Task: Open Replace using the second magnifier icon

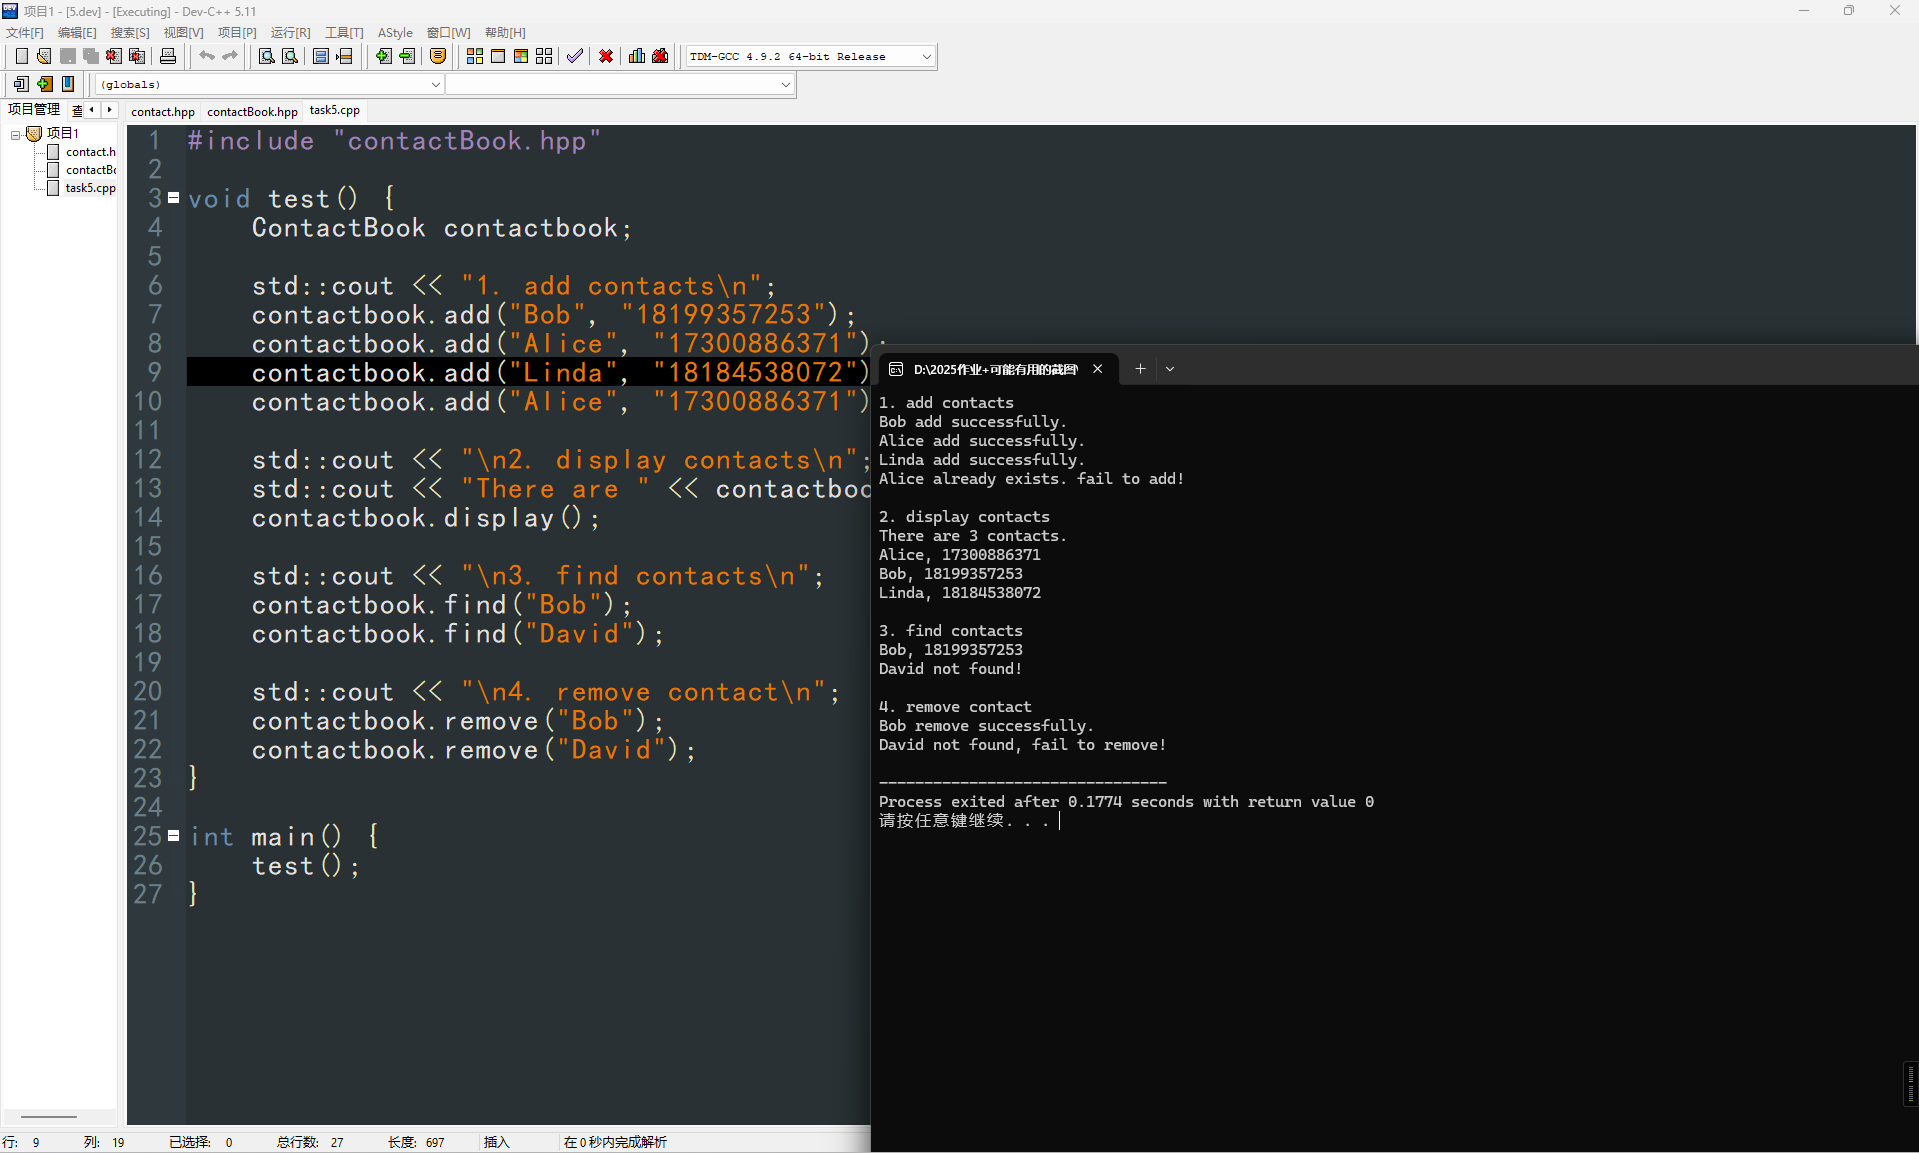Action: (x=290, y=56)
